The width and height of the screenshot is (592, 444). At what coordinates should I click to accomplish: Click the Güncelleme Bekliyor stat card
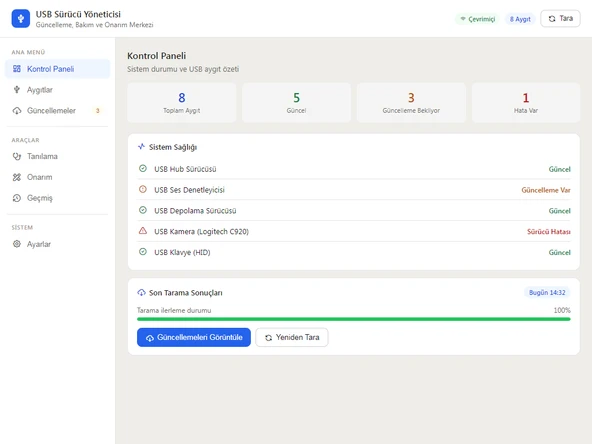pyautogui.click(x=411, y=103)
